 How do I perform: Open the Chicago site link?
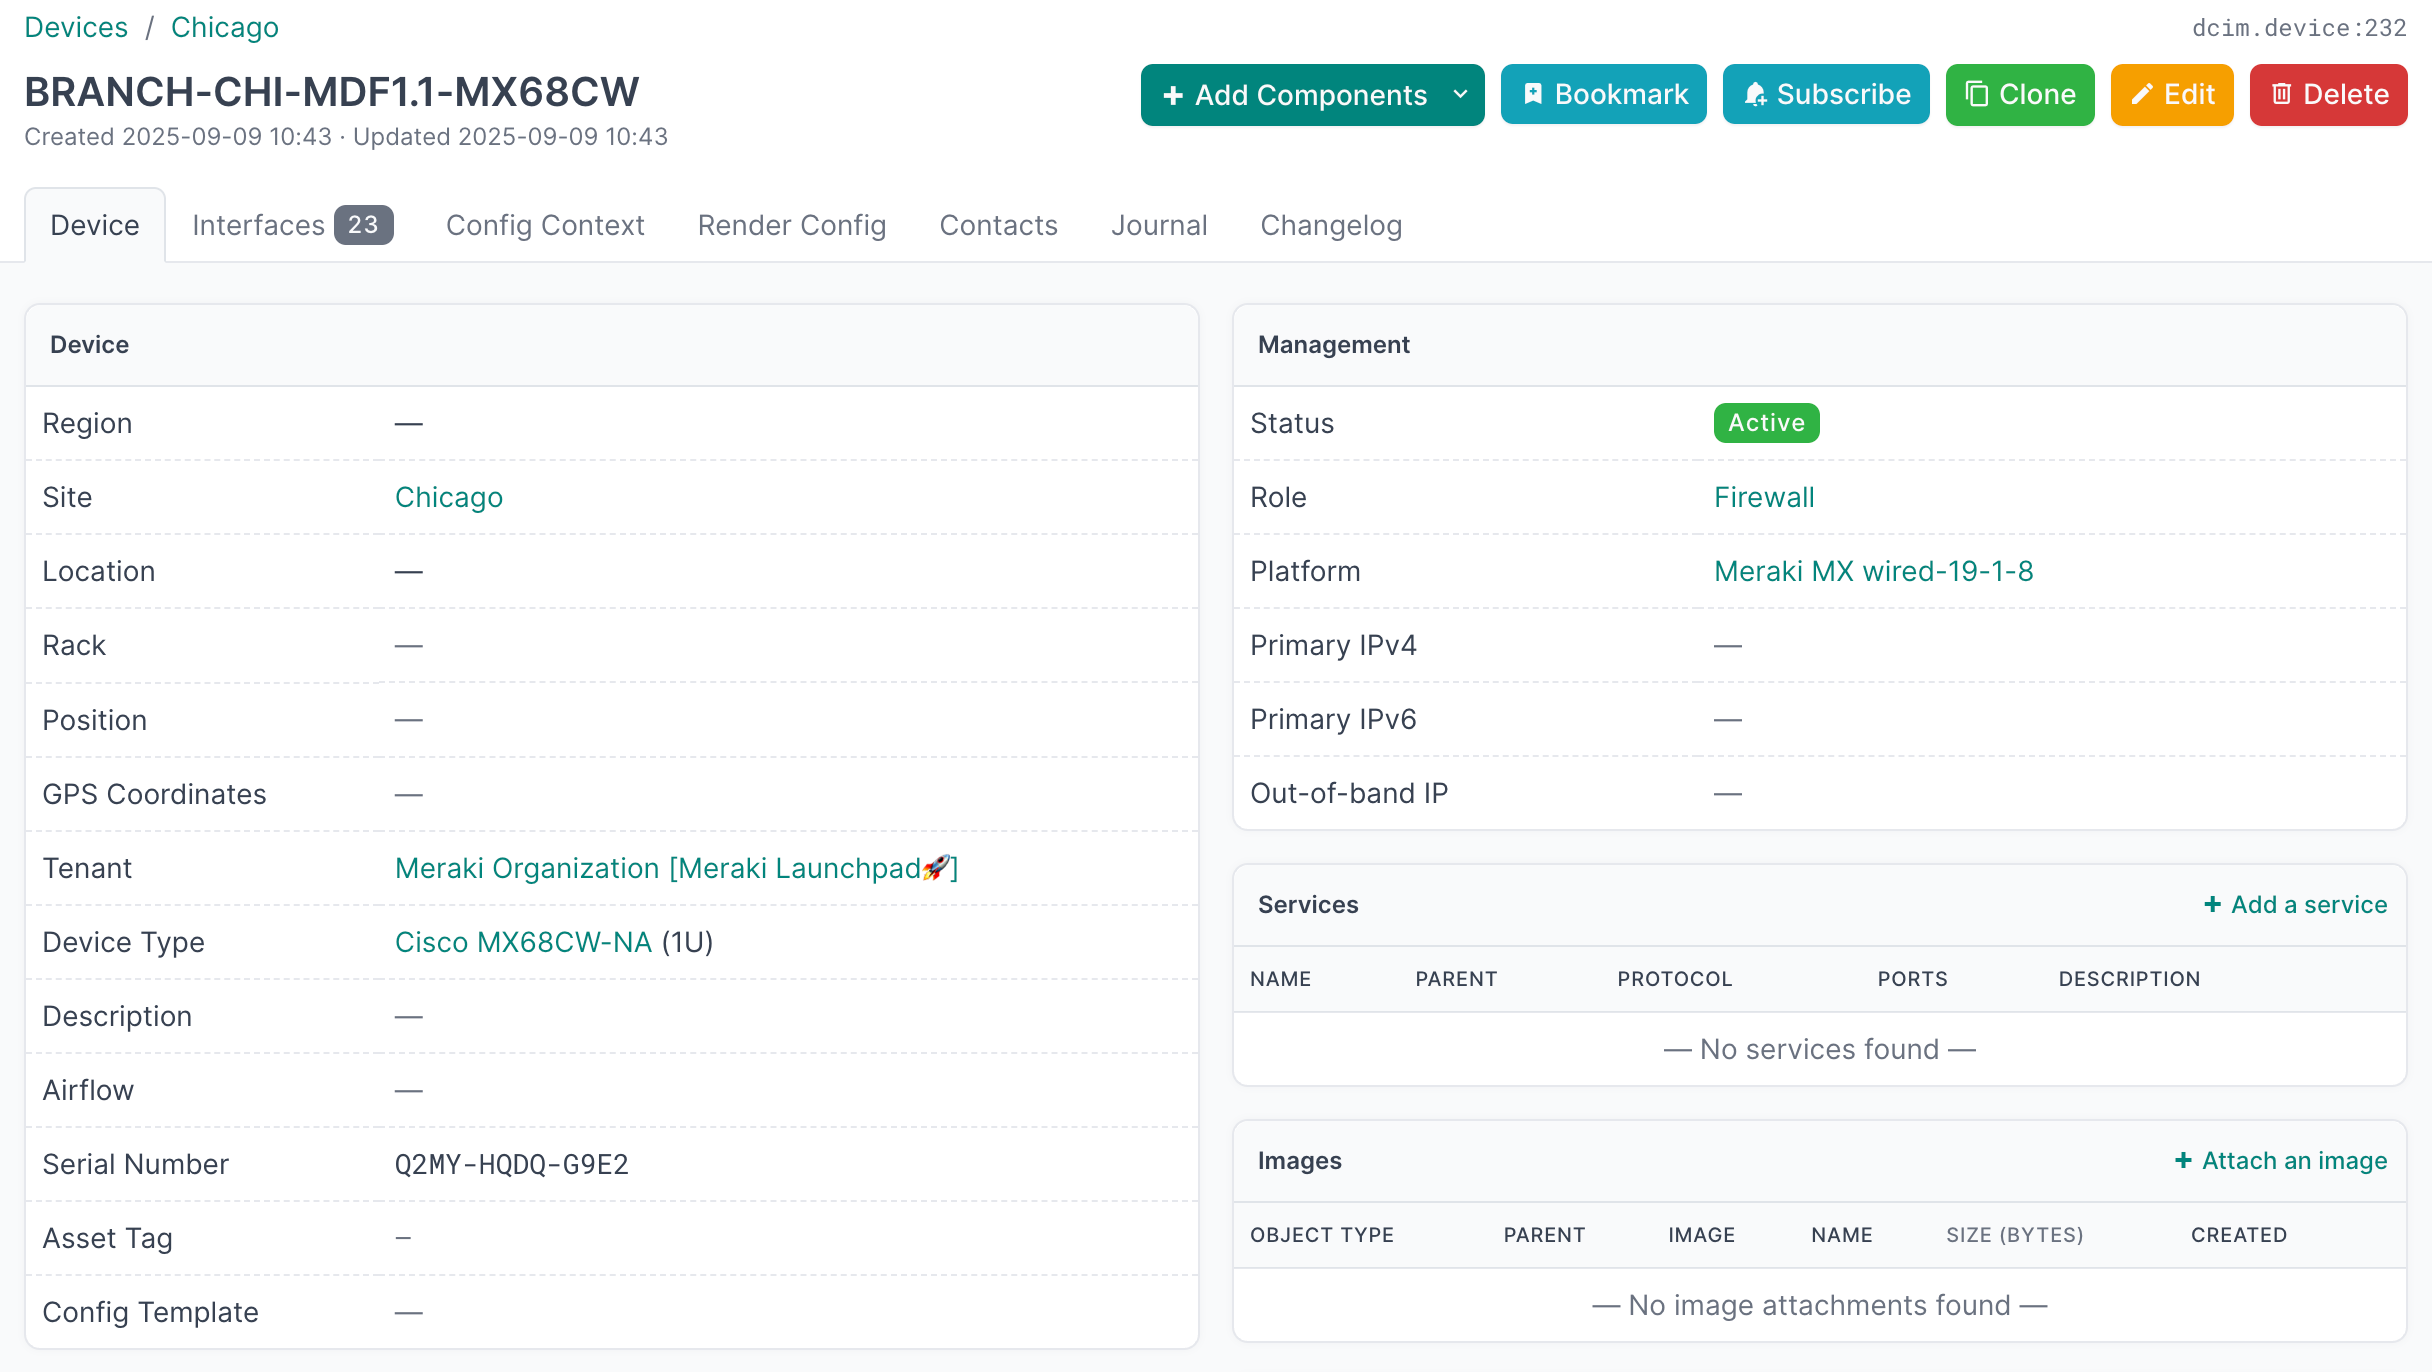coord(448,497)
